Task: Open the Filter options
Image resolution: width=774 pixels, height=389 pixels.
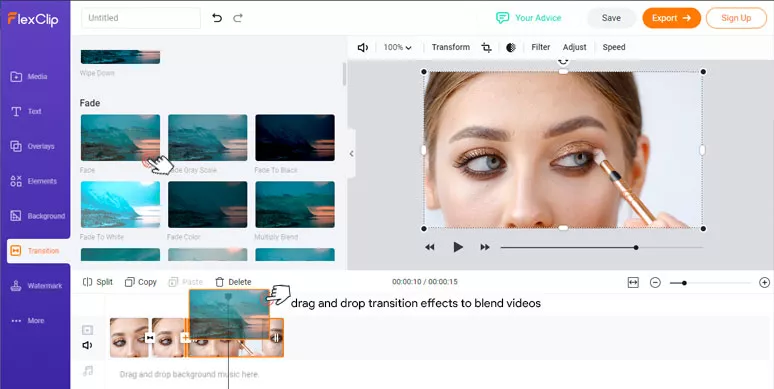Action: [541, 47]
